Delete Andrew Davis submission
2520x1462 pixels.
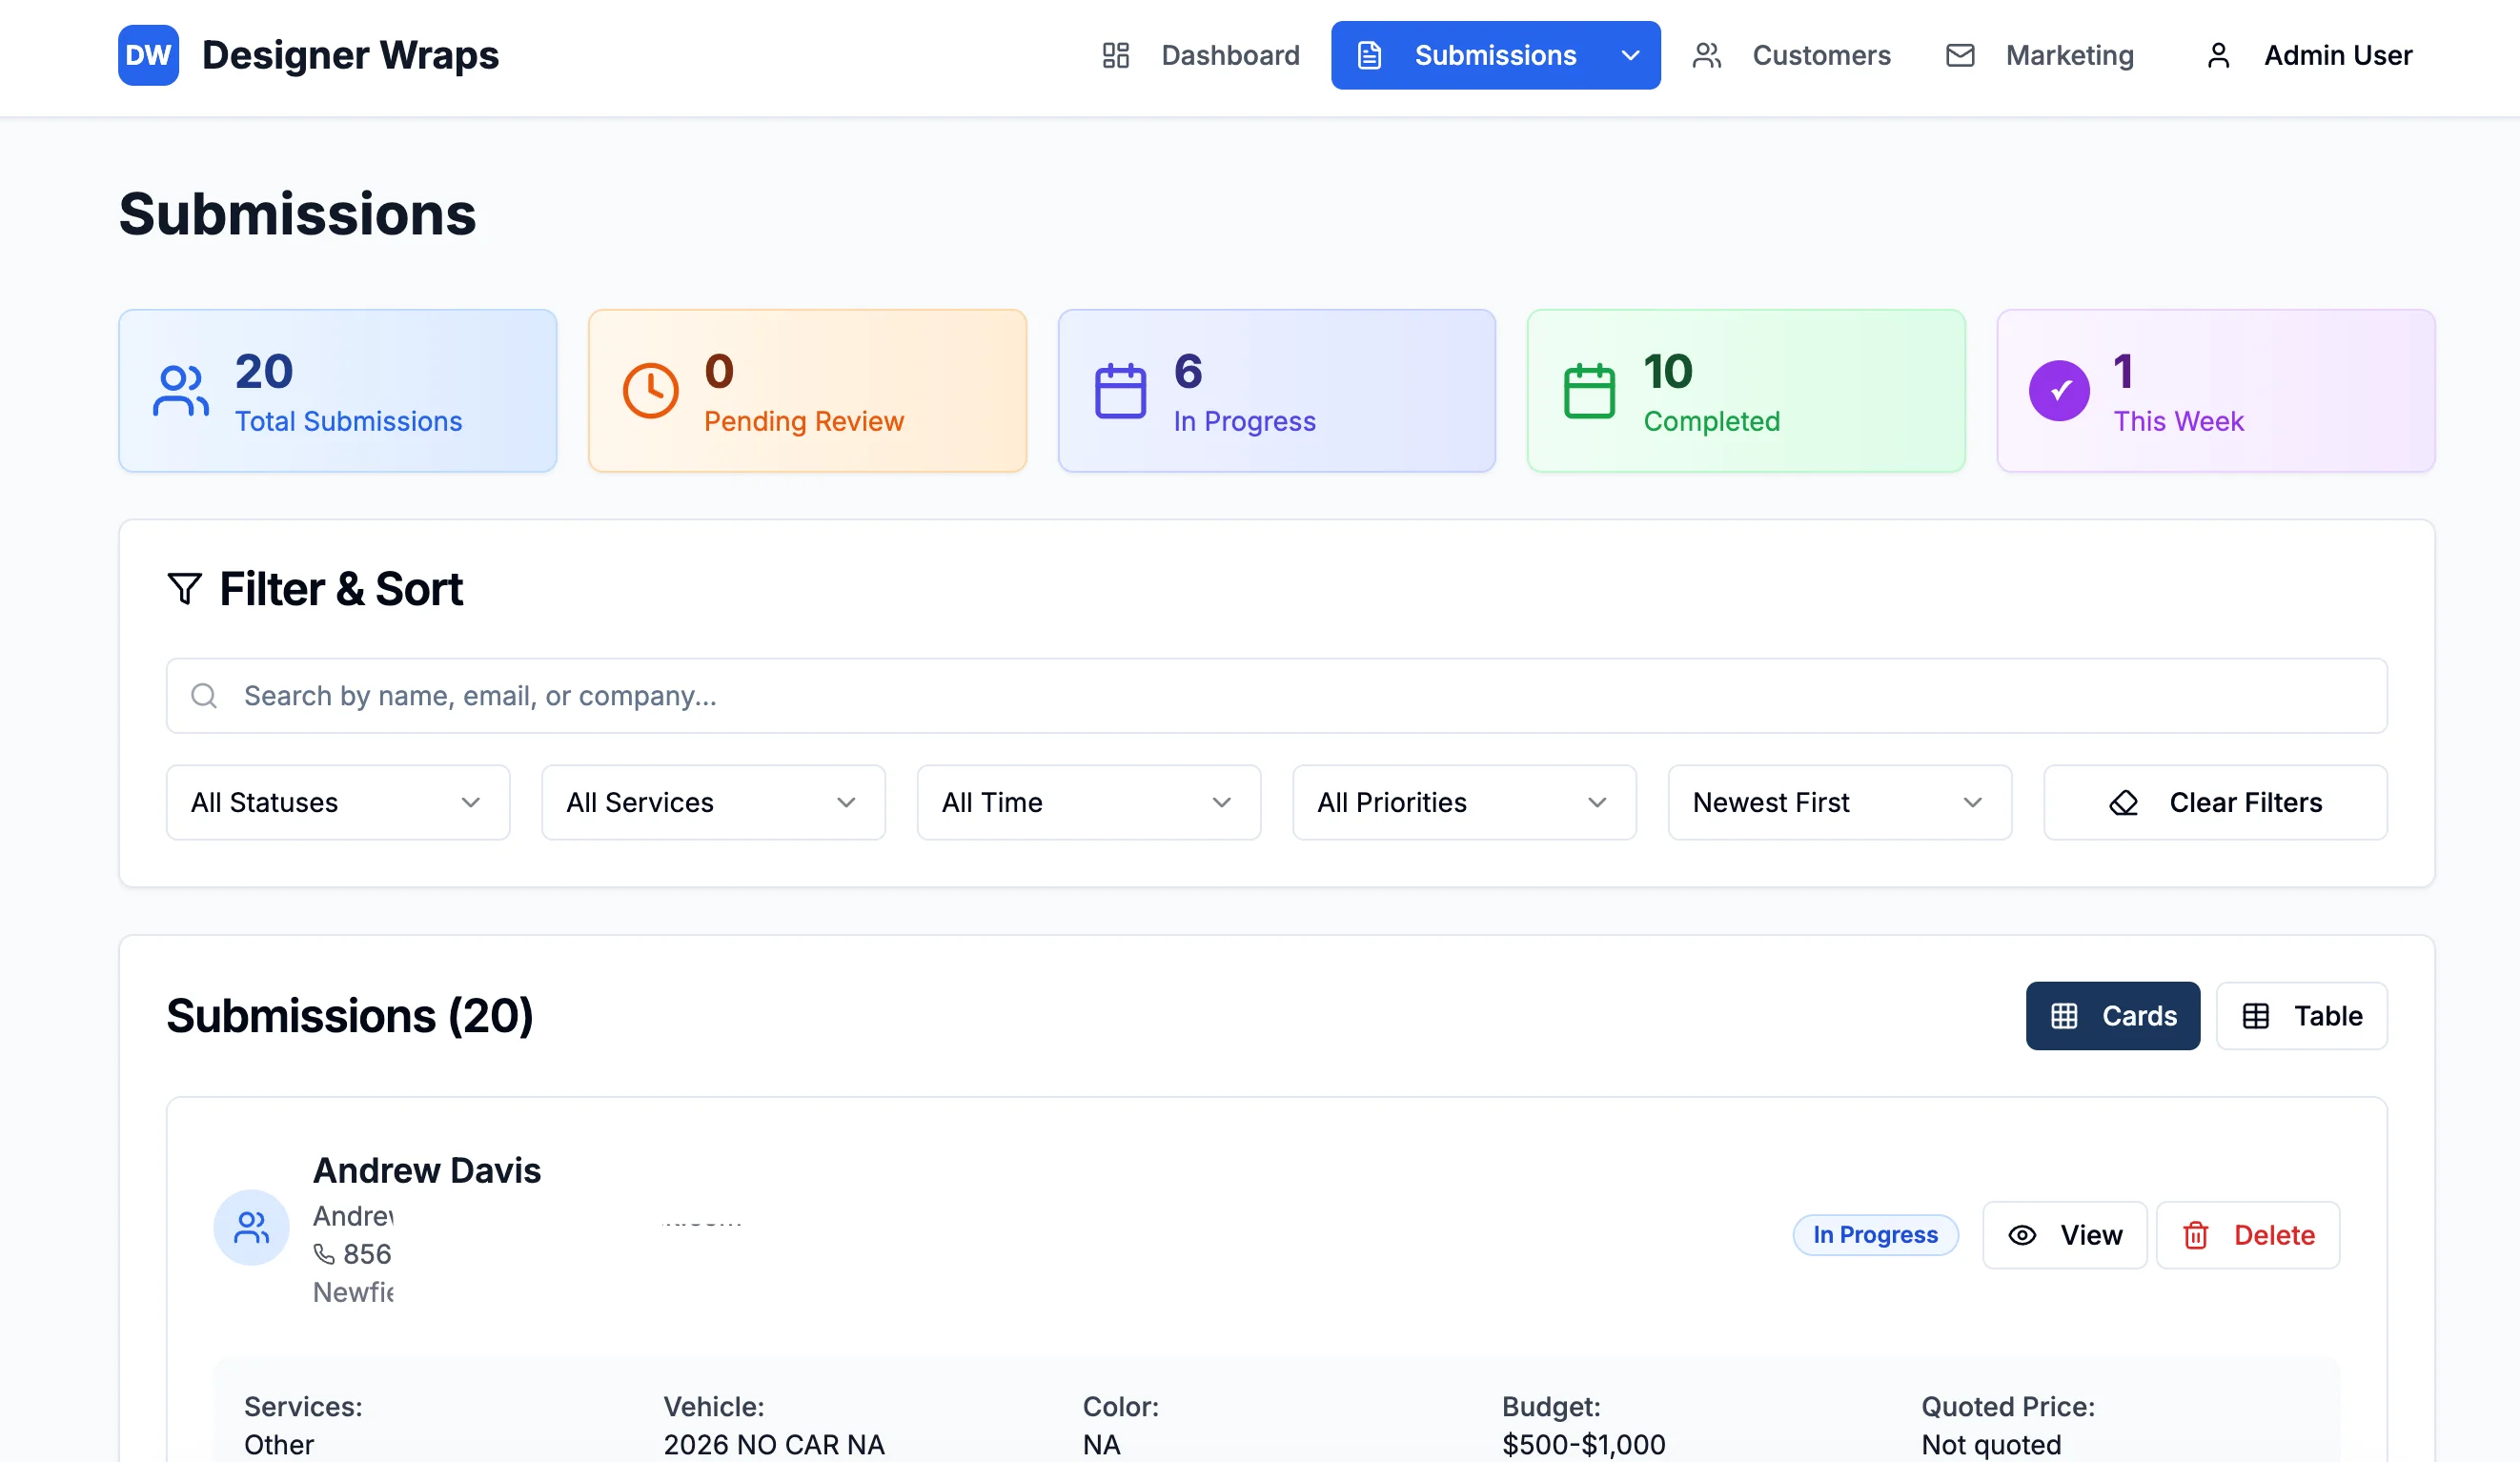[2247, 1235]
